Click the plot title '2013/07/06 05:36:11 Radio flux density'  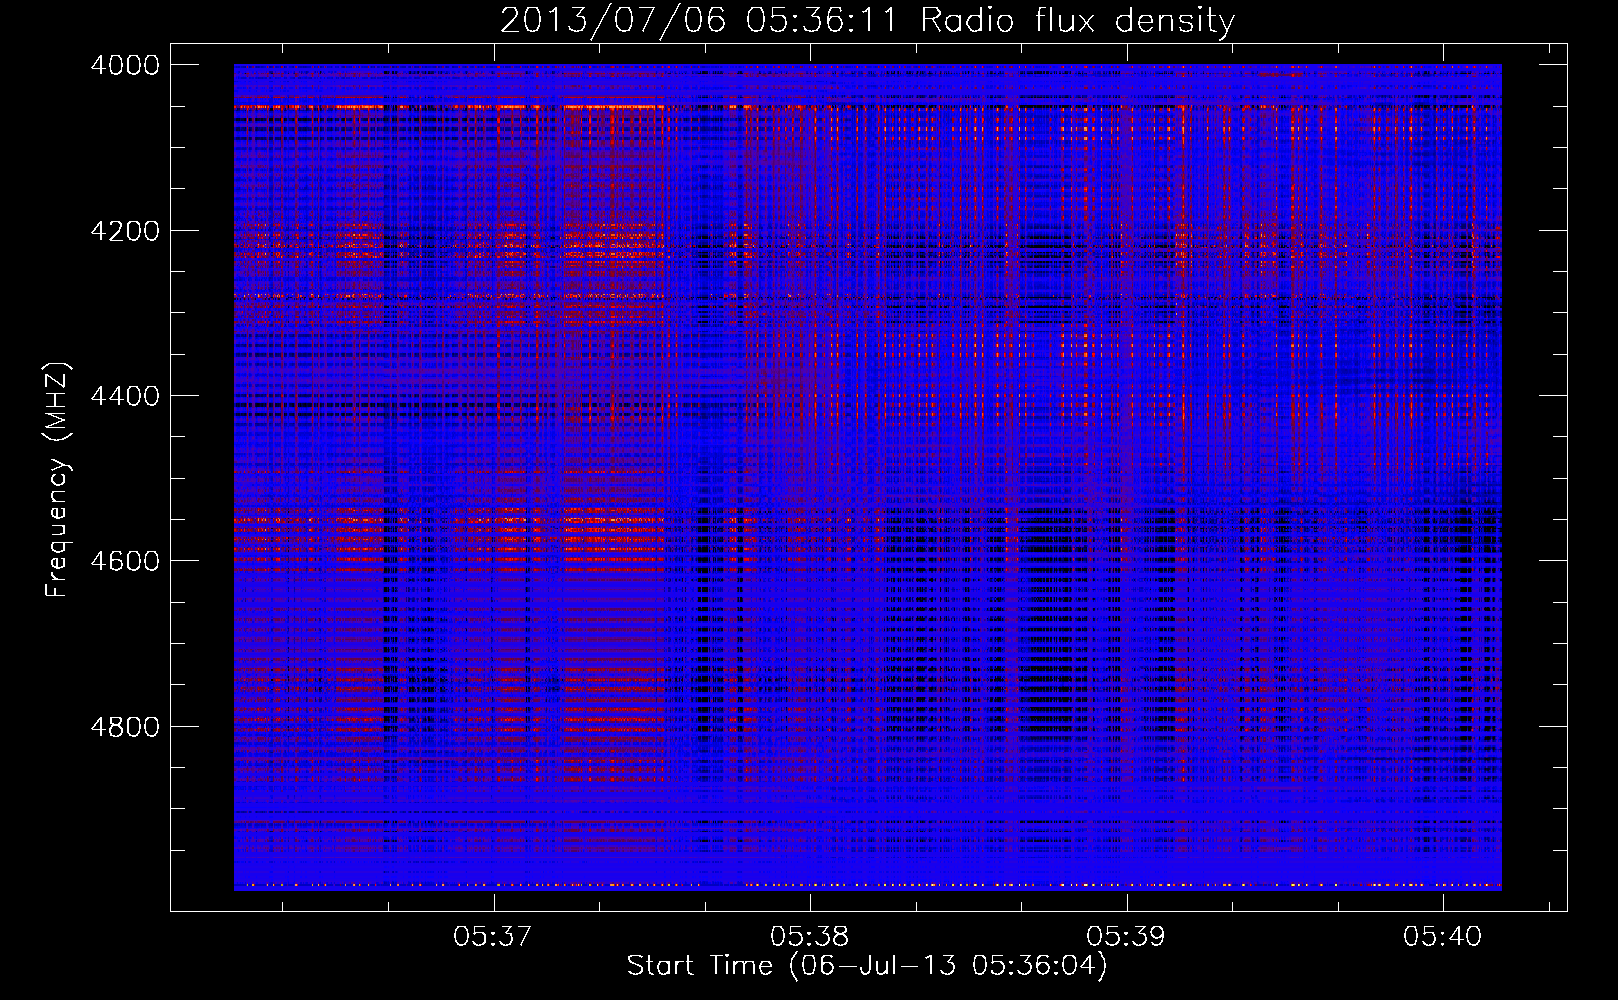(x=867, y=20)
